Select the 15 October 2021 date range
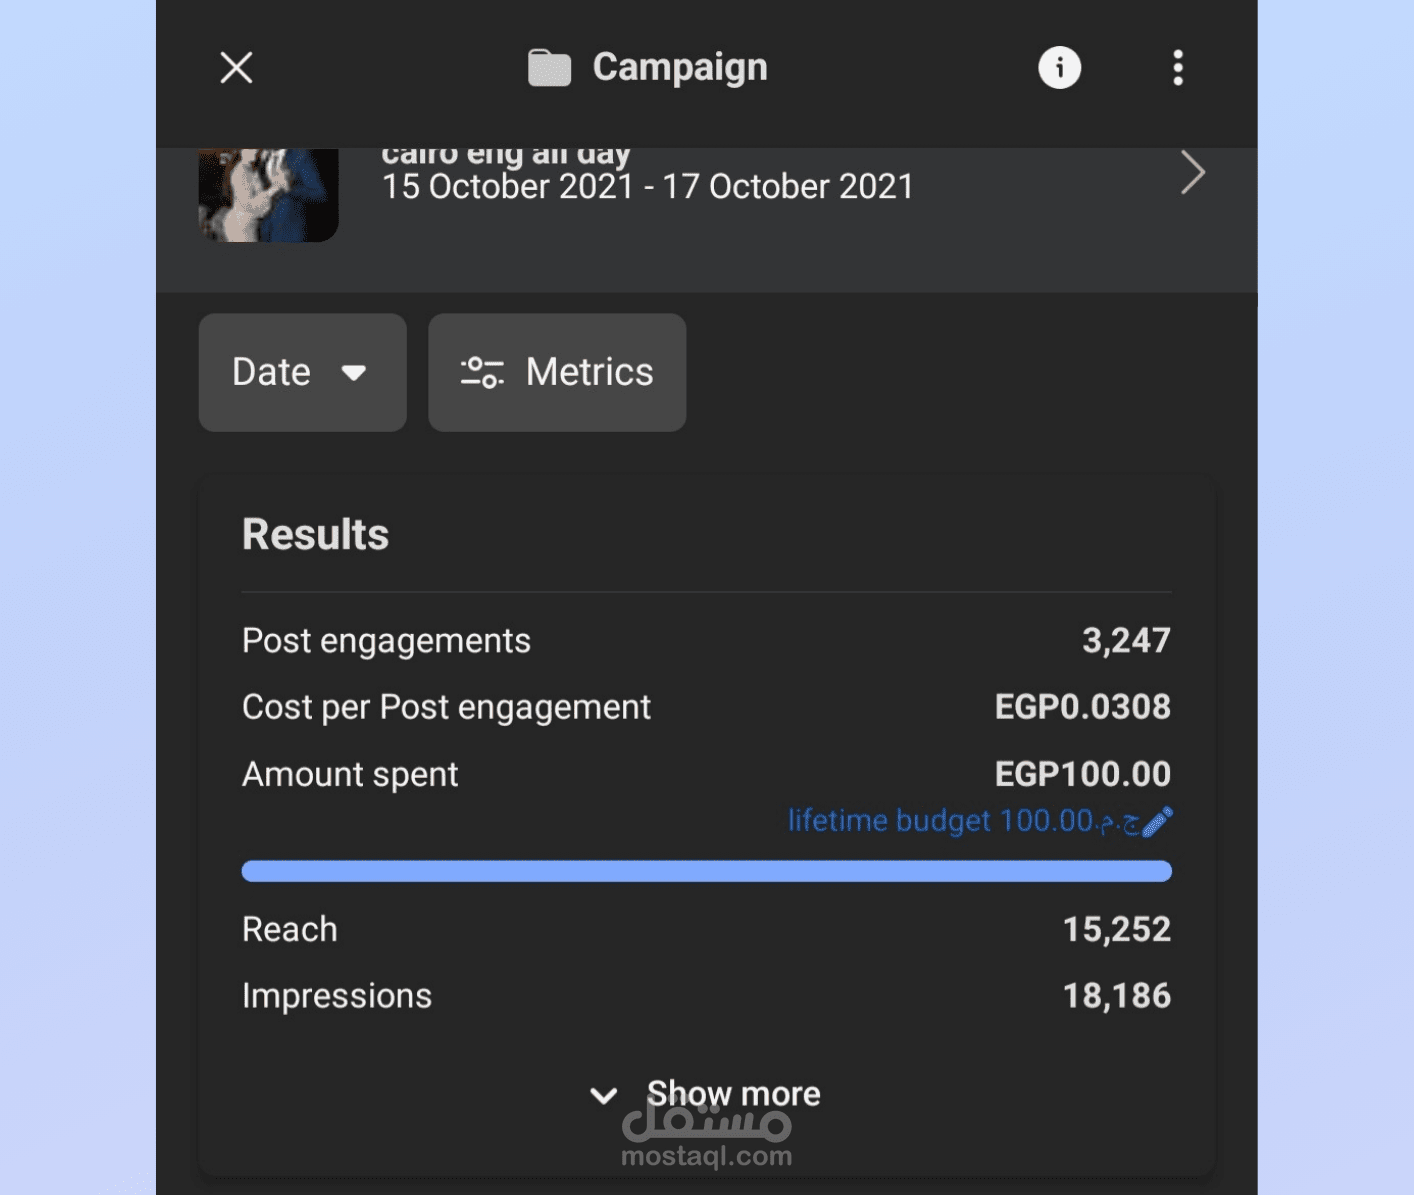The width and height of the screenshot is (1414, 1195). (x=648, y=187)
